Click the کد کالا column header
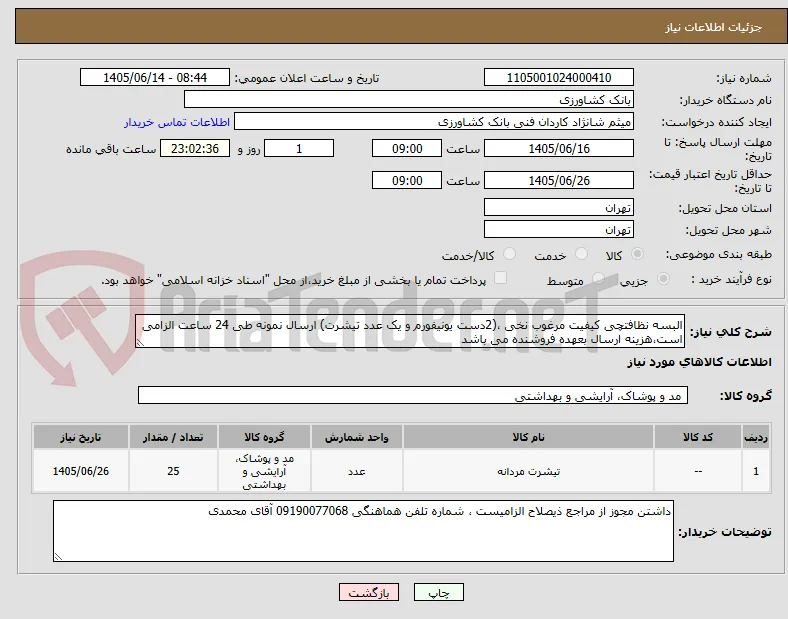This screenshot has width=788, height=619. pyautogui.click(x=698, y=437)
